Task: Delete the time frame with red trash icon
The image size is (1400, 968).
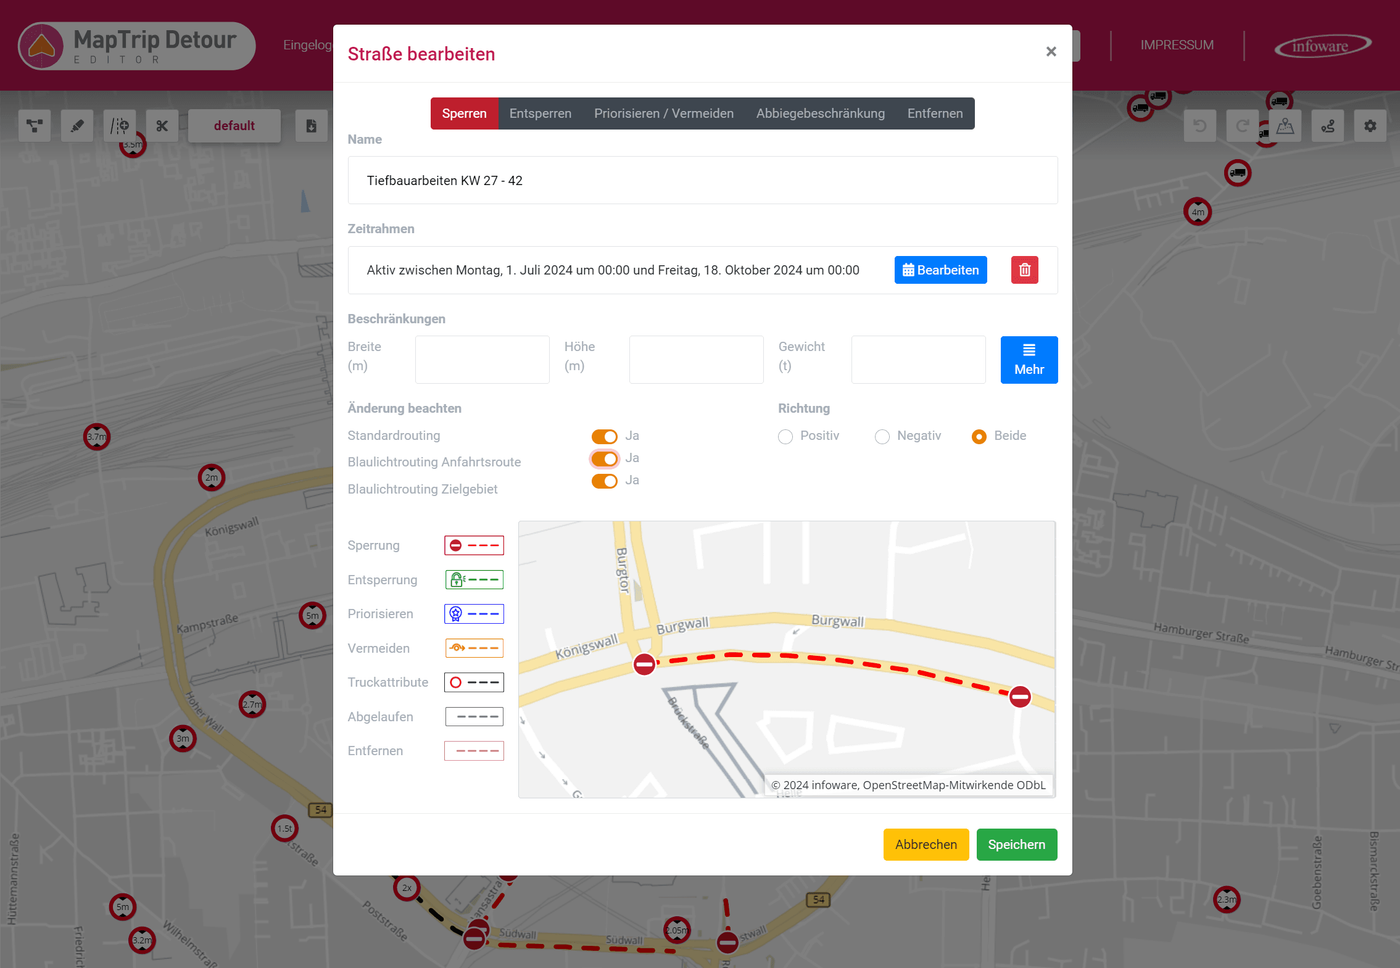Action: click(x=1025, y=270)
